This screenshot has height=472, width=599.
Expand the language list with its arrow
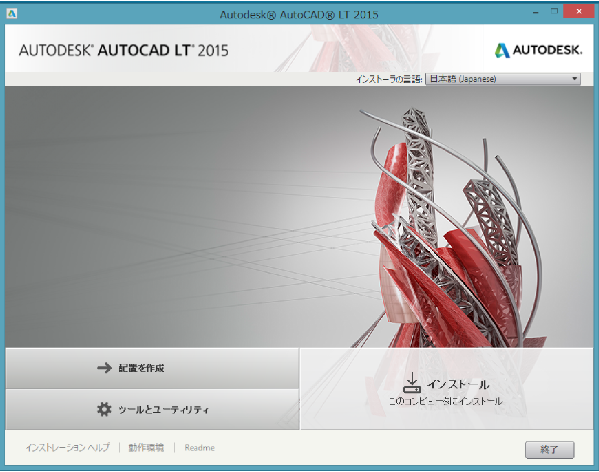pyautogui.click(x=574, y=79)
